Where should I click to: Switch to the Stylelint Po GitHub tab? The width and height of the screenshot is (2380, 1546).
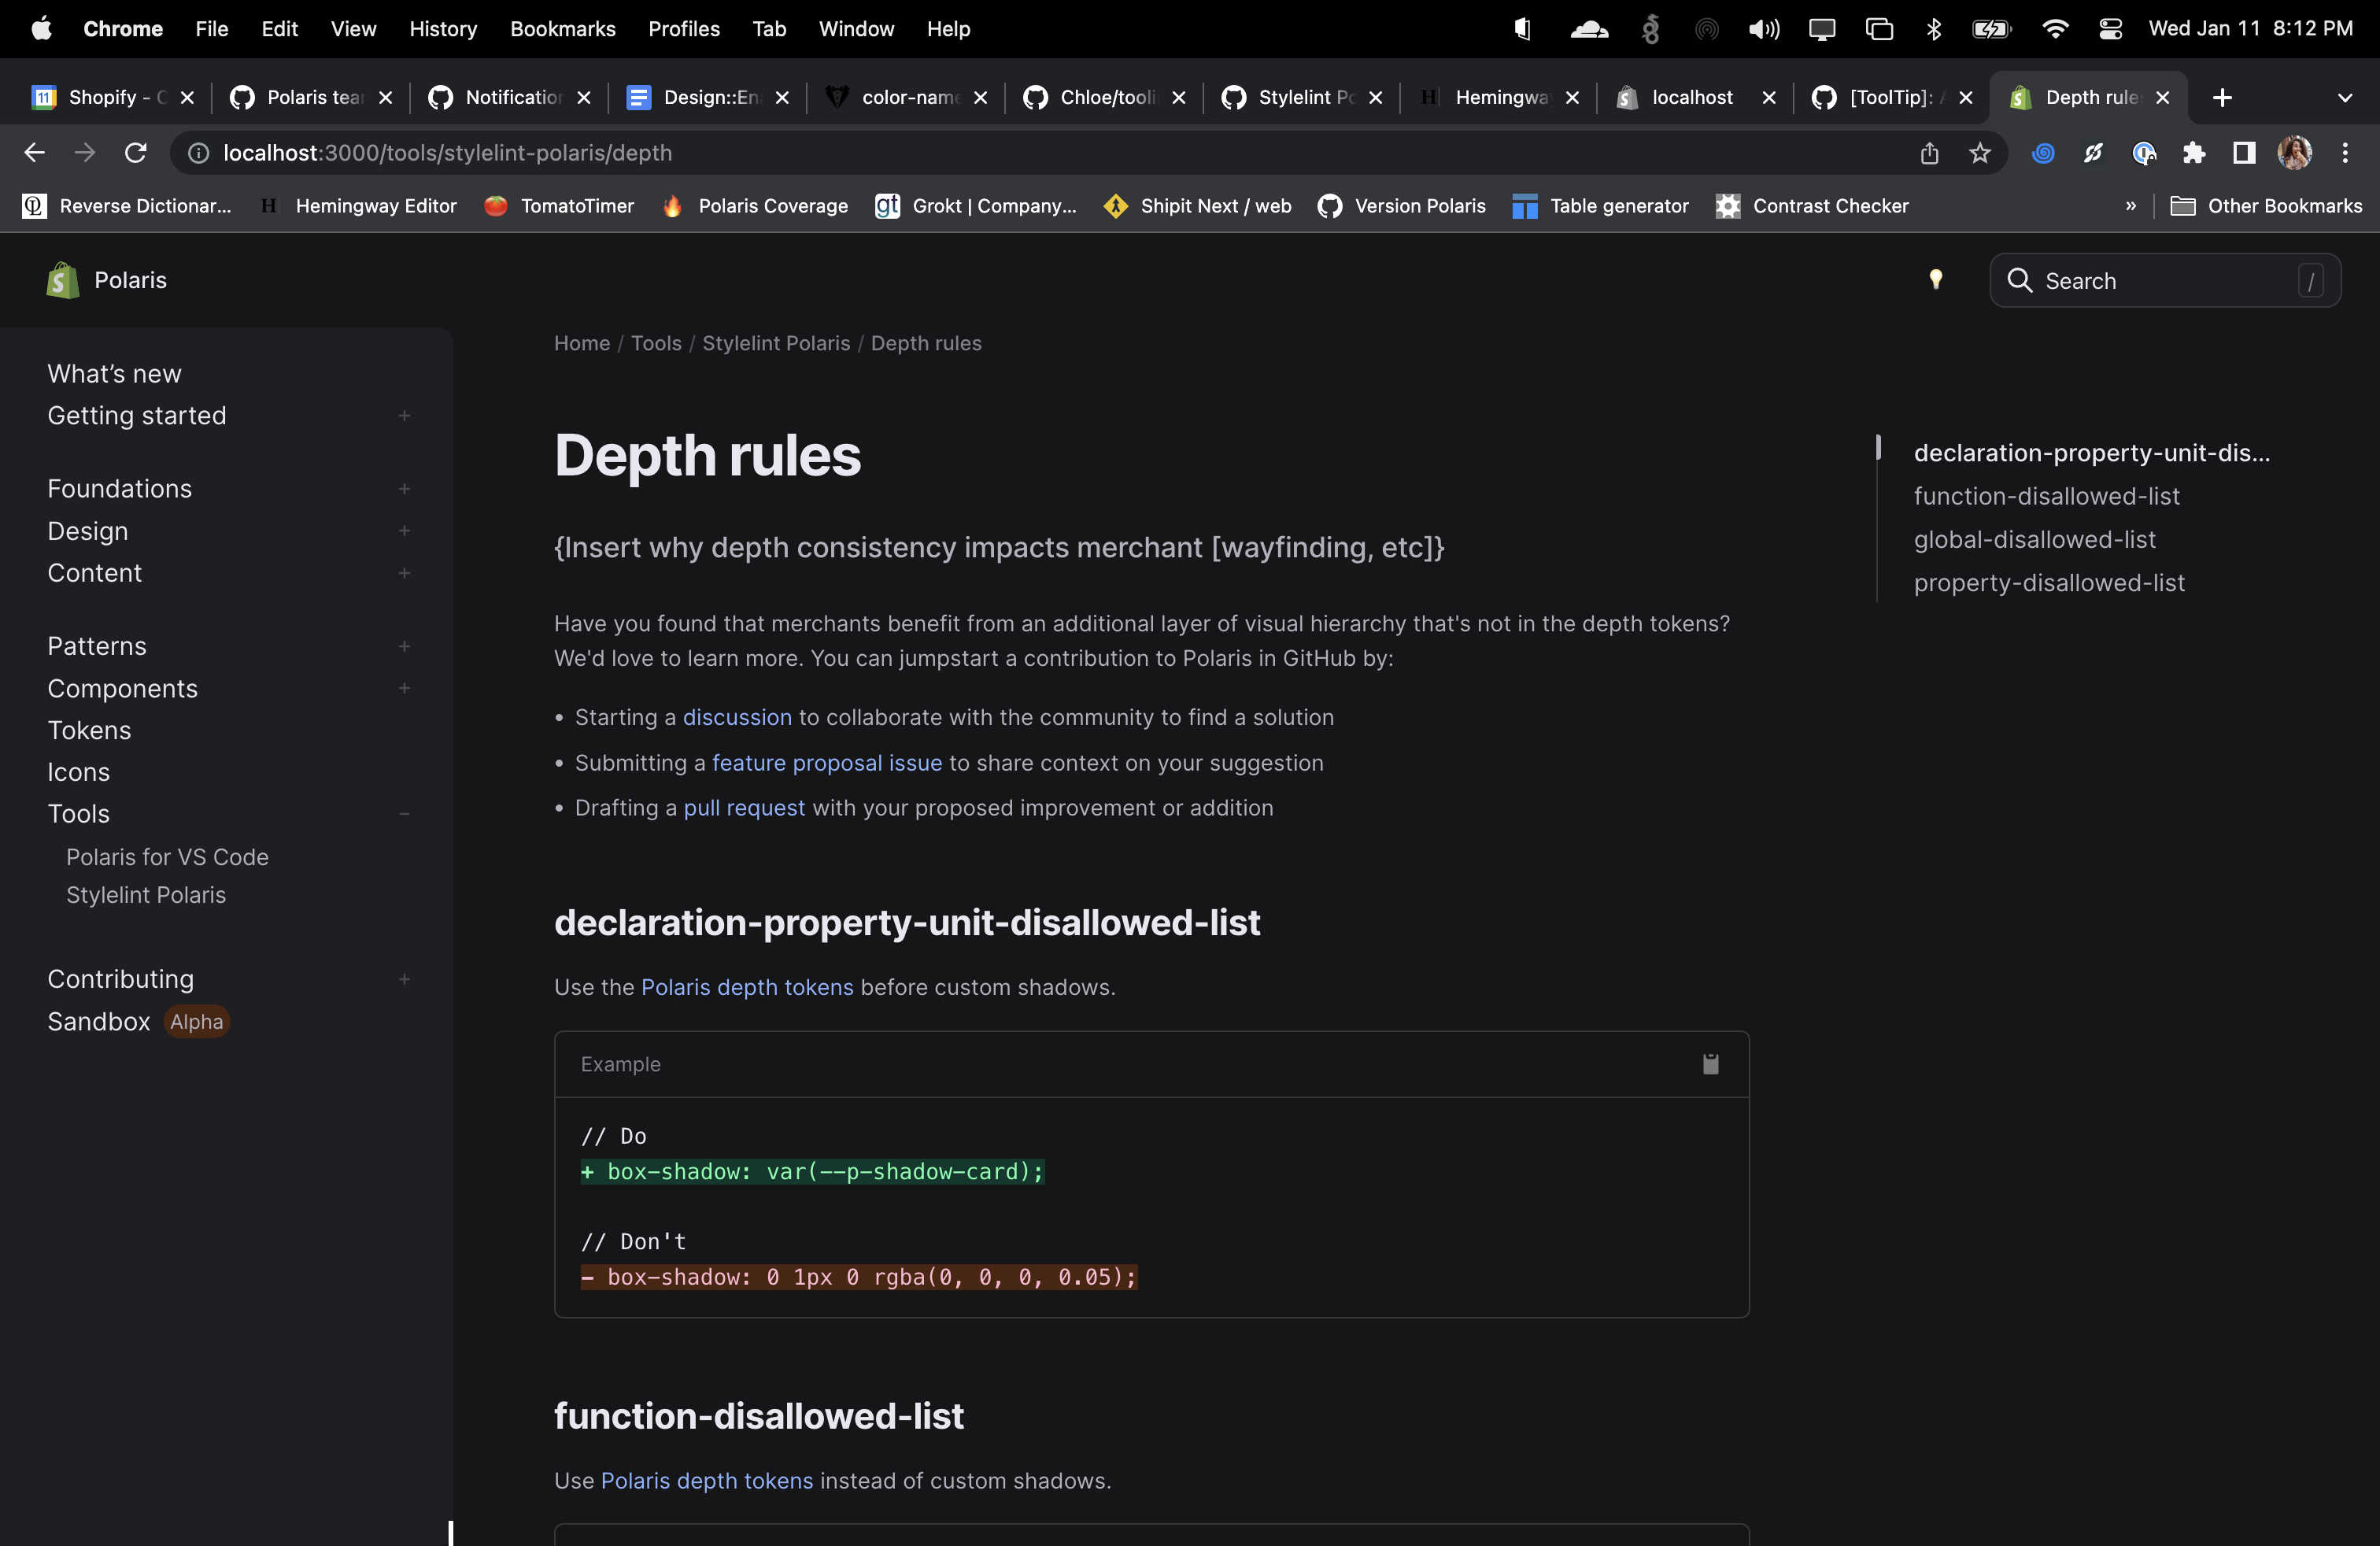(x=1300, y=97)
